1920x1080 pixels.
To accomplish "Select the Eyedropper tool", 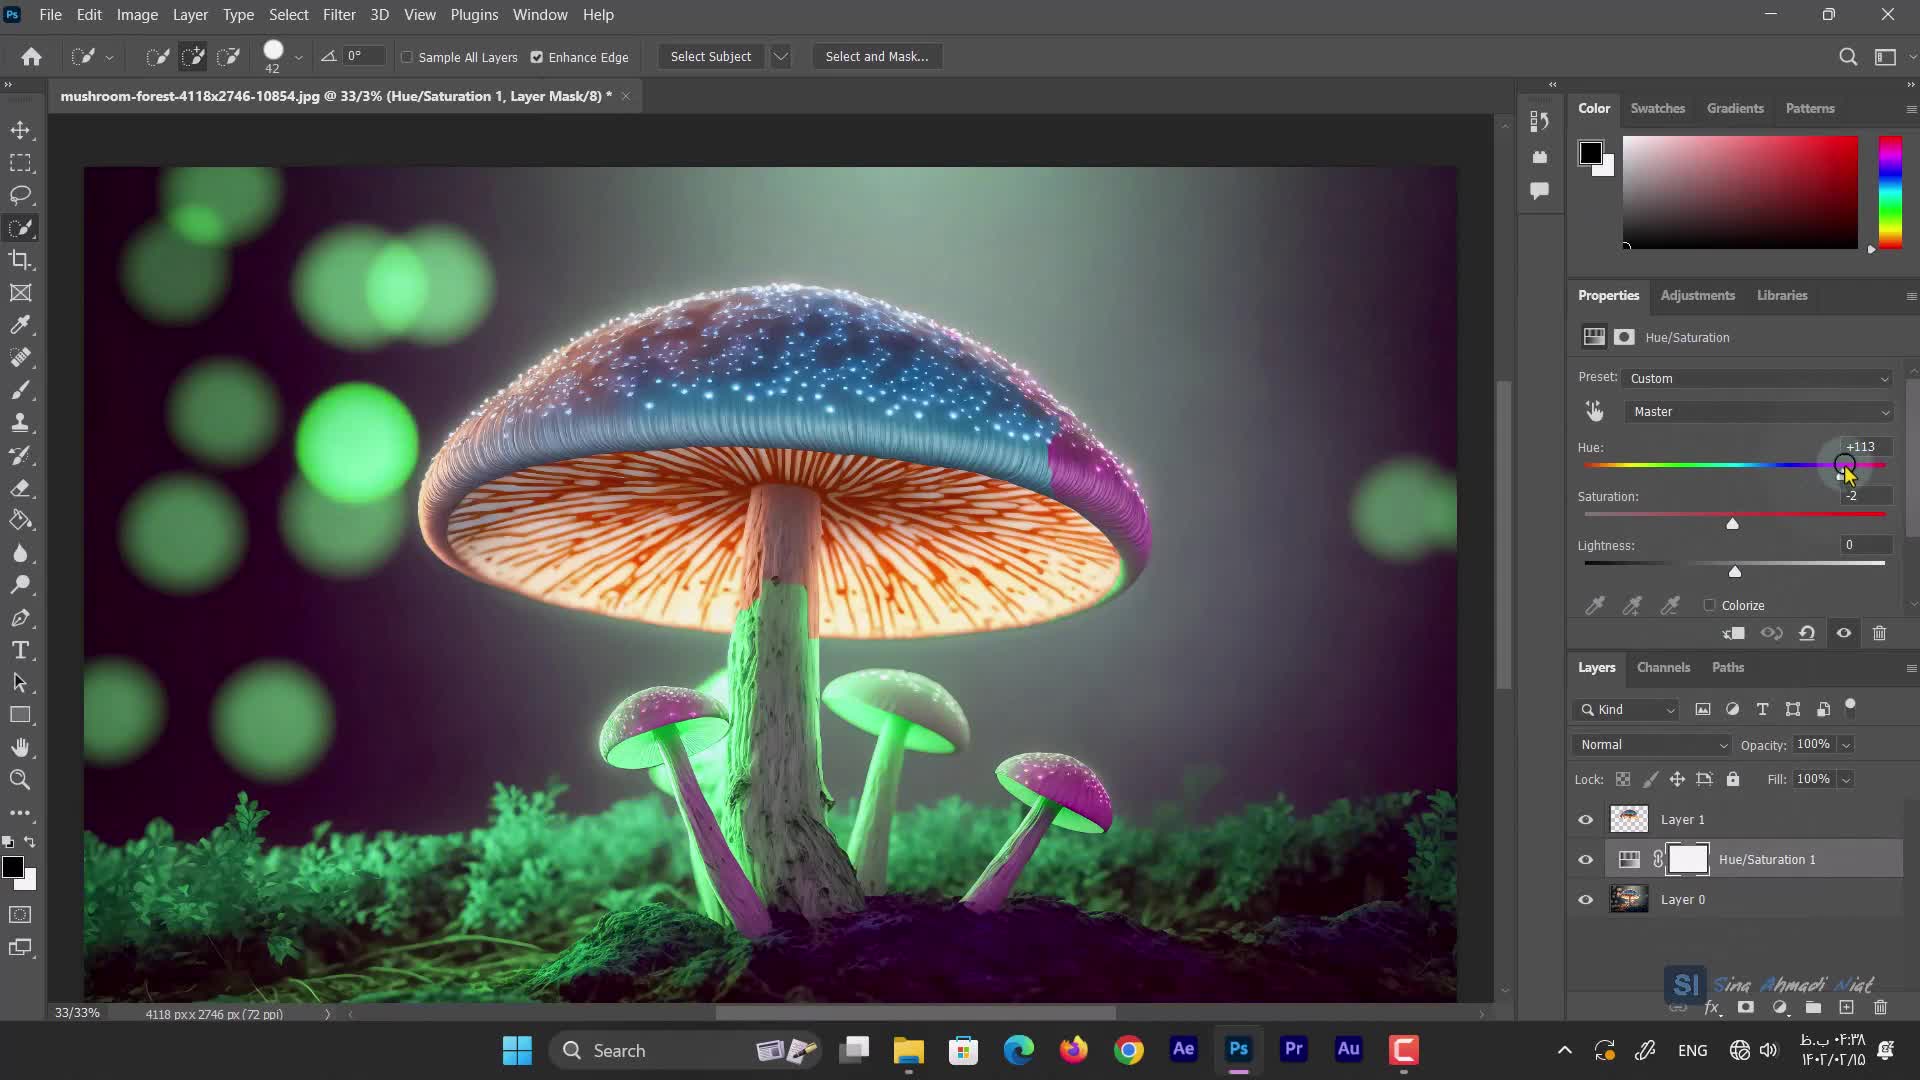I will coord(20,325).
